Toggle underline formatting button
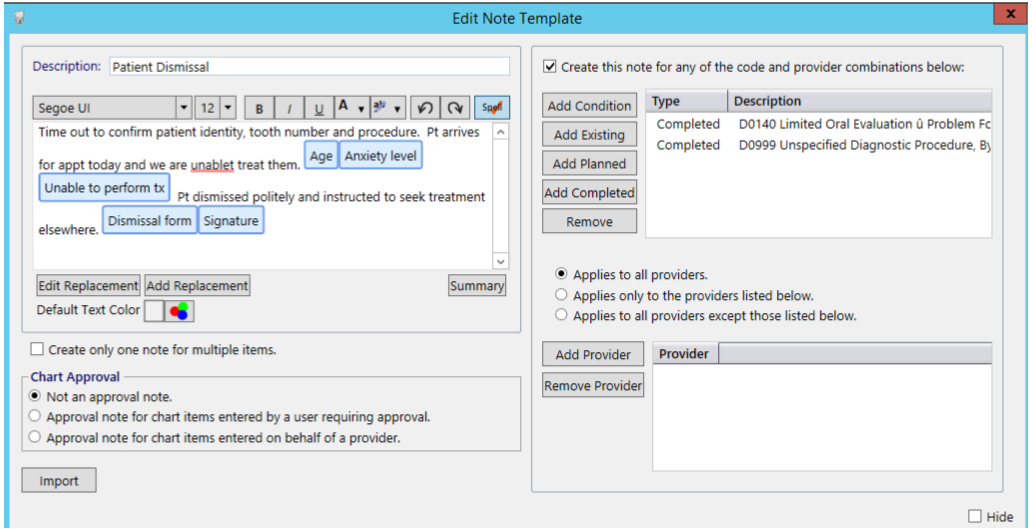Image resolution: width=1032 pixels, height=529 pixels. point(319,108)
